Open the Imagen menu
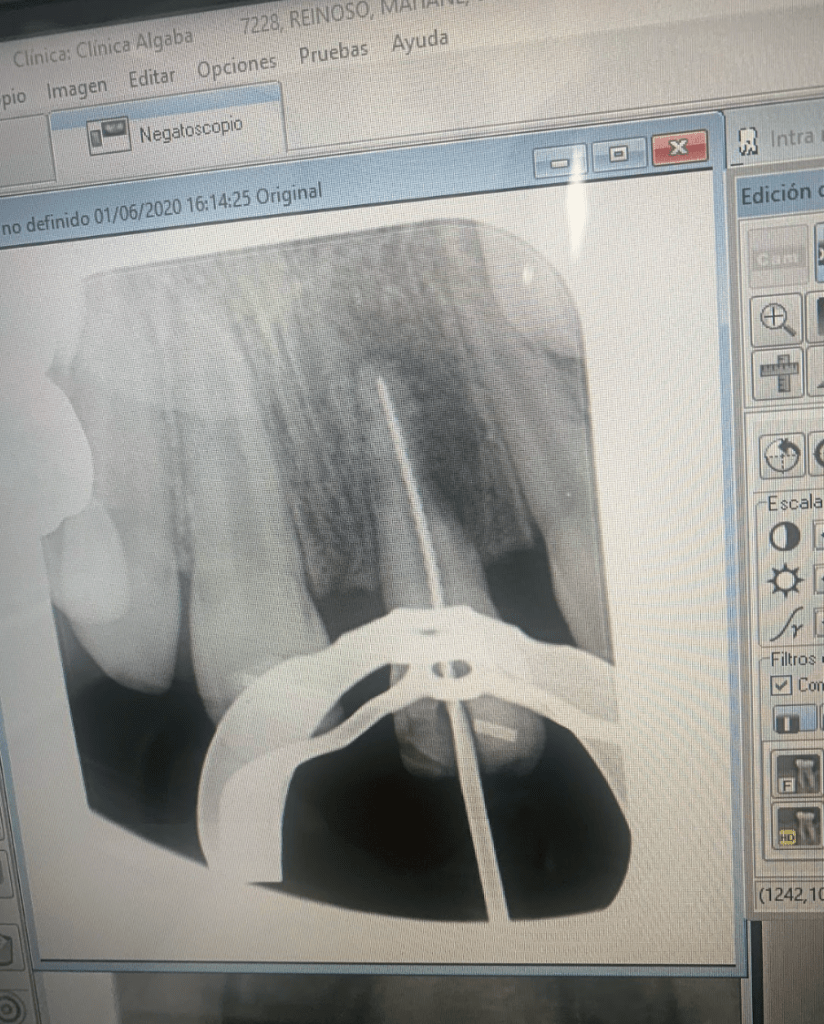 [x=76, y=89]
